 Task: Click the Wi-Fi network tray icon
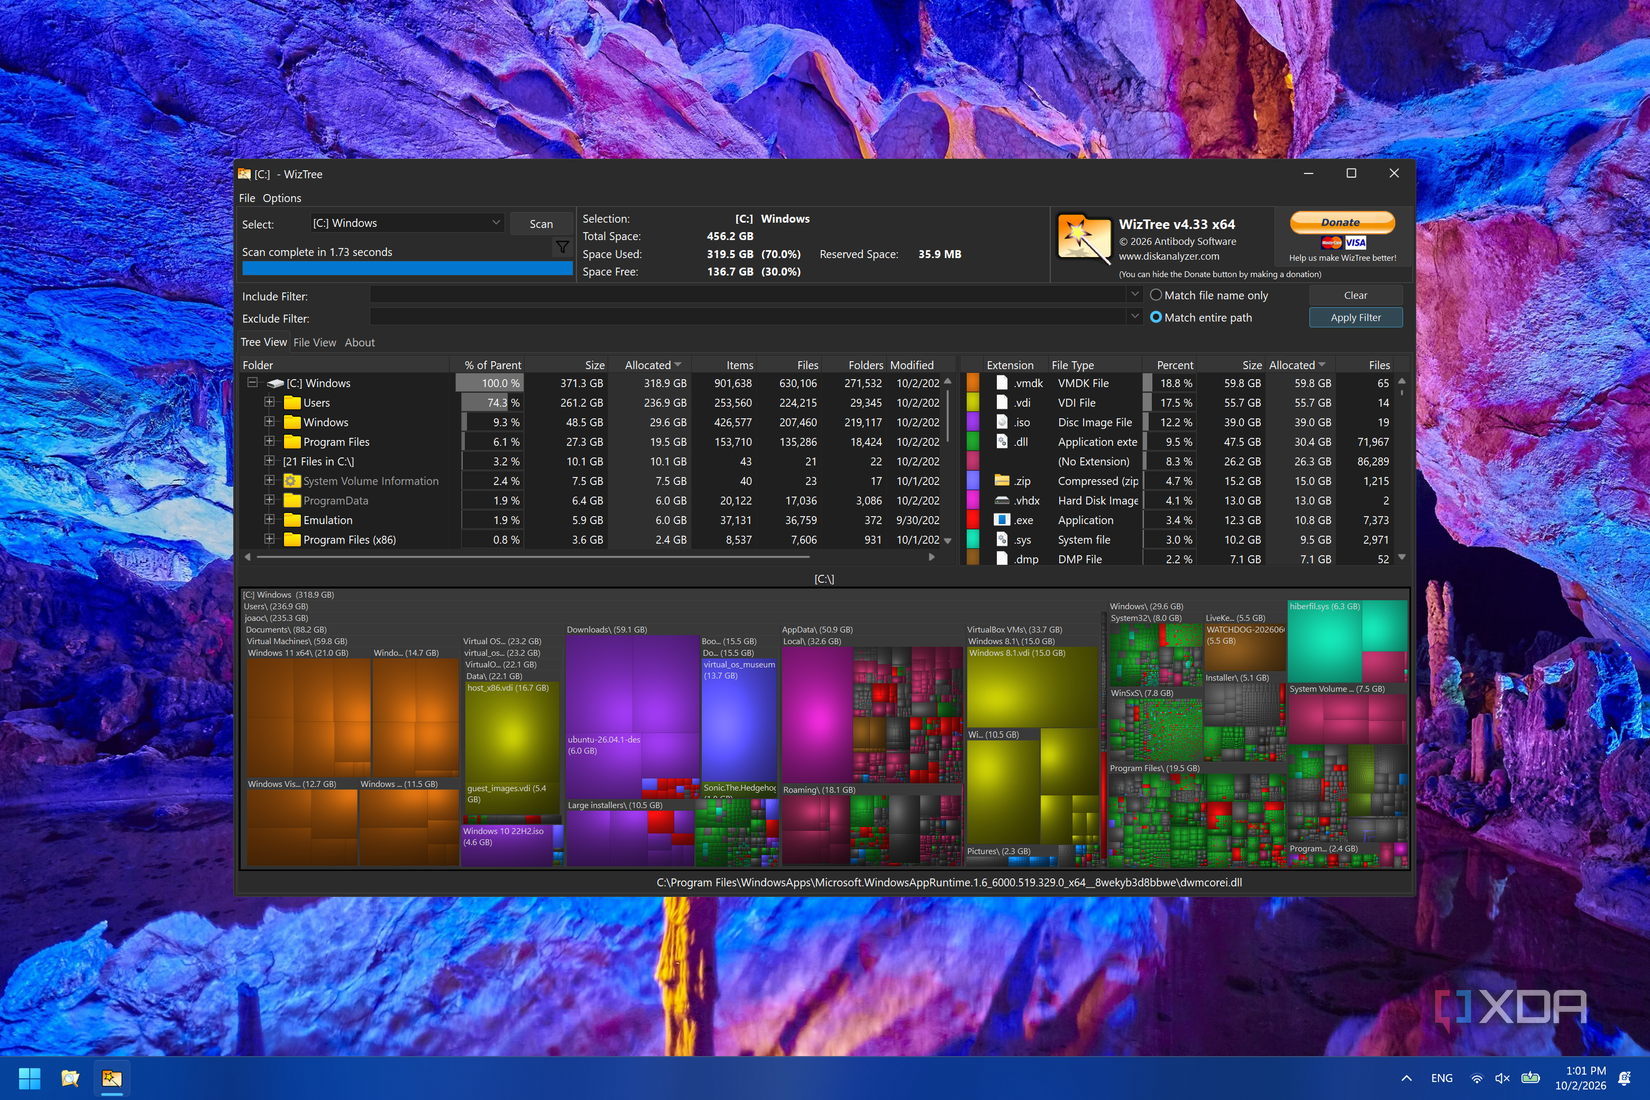click(1476, 1078)
